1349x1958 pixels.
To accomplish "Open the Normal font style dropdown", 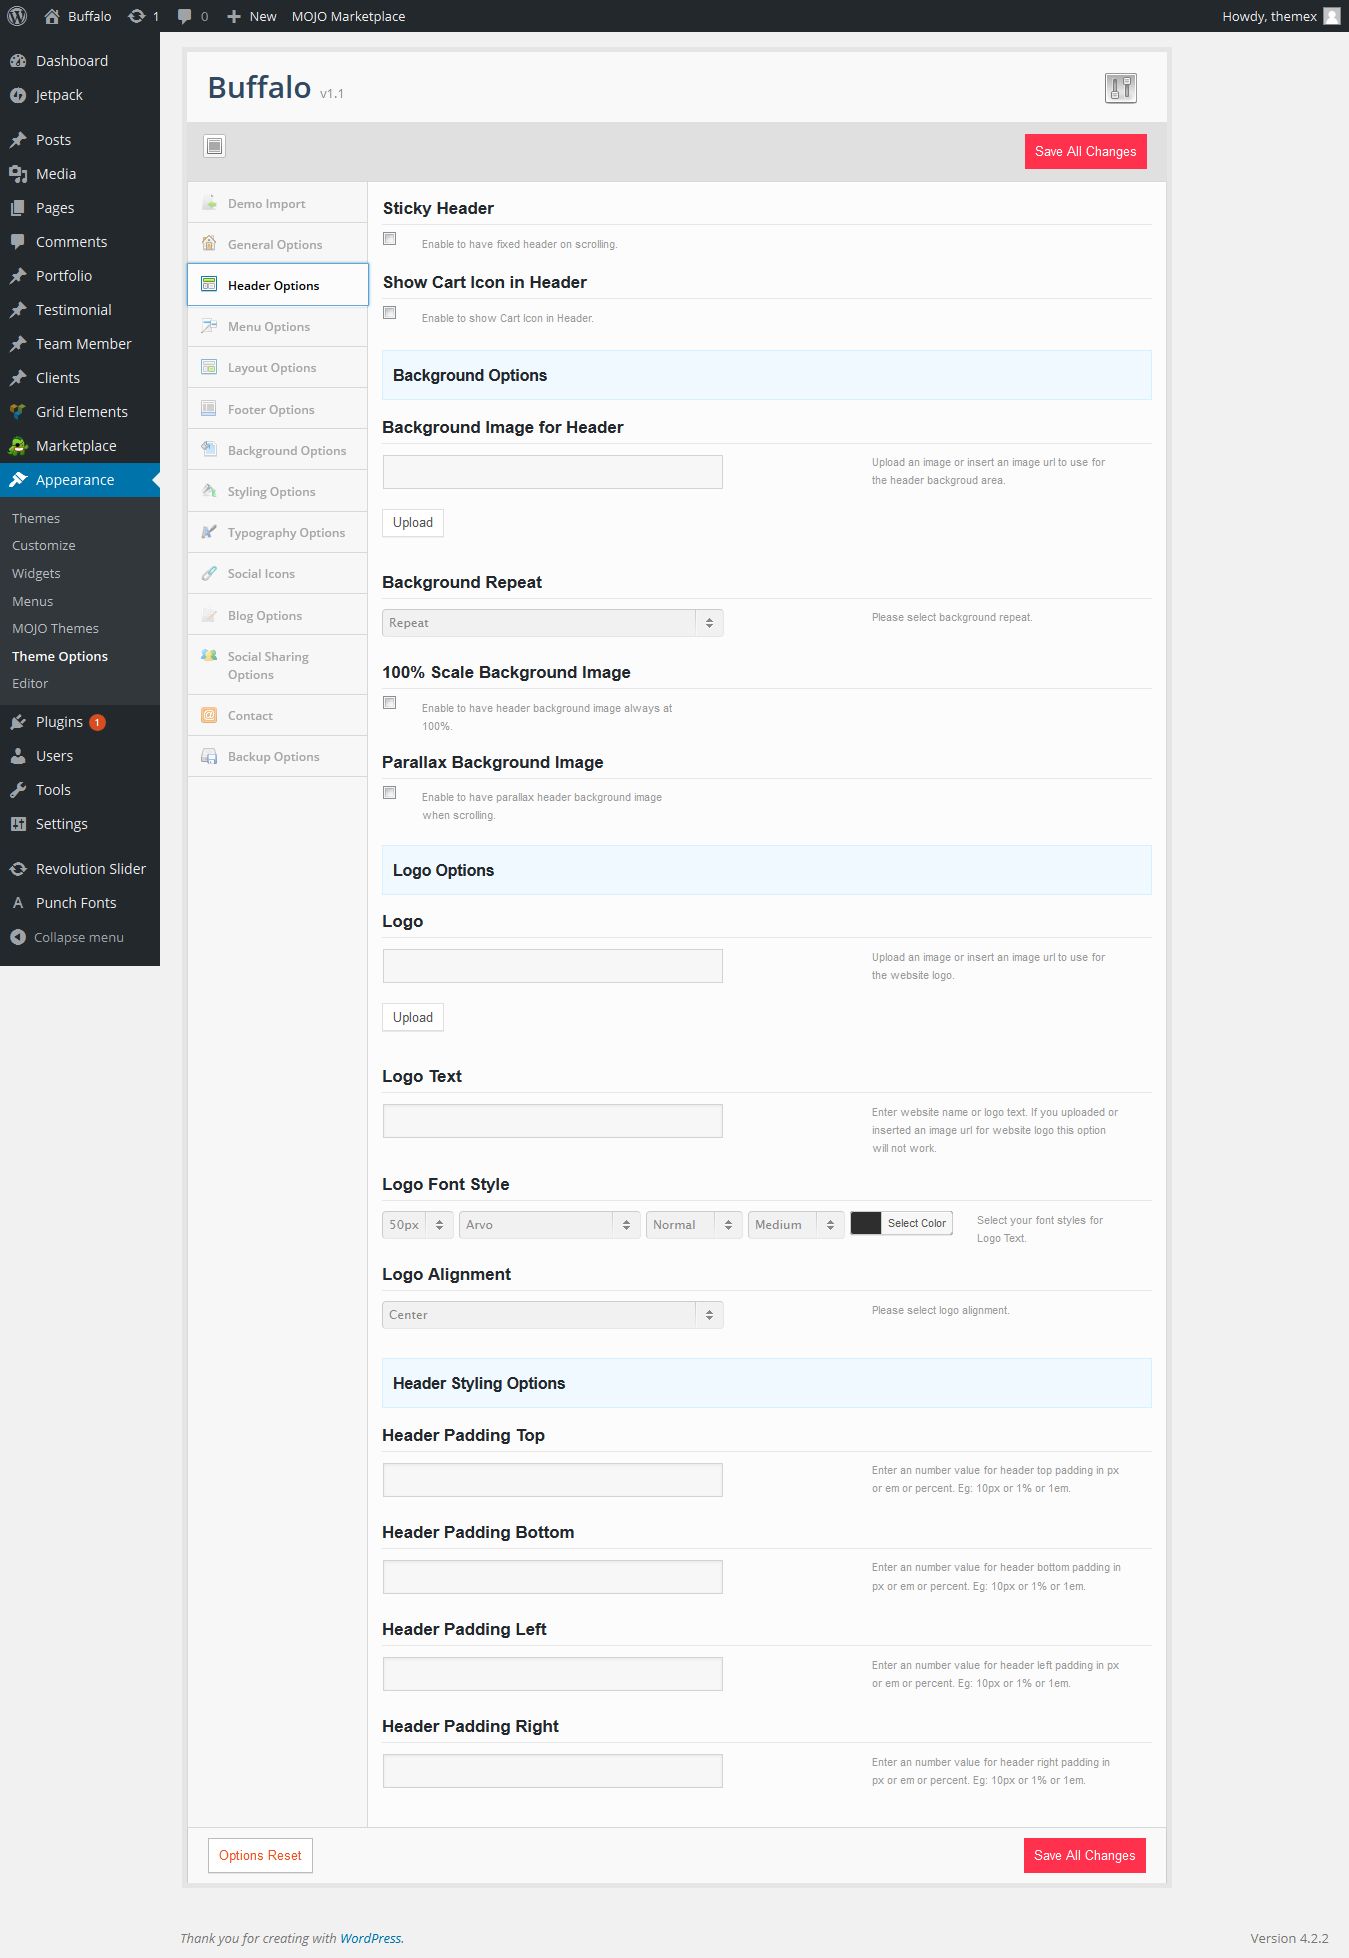I will [x=694, y=1225].
